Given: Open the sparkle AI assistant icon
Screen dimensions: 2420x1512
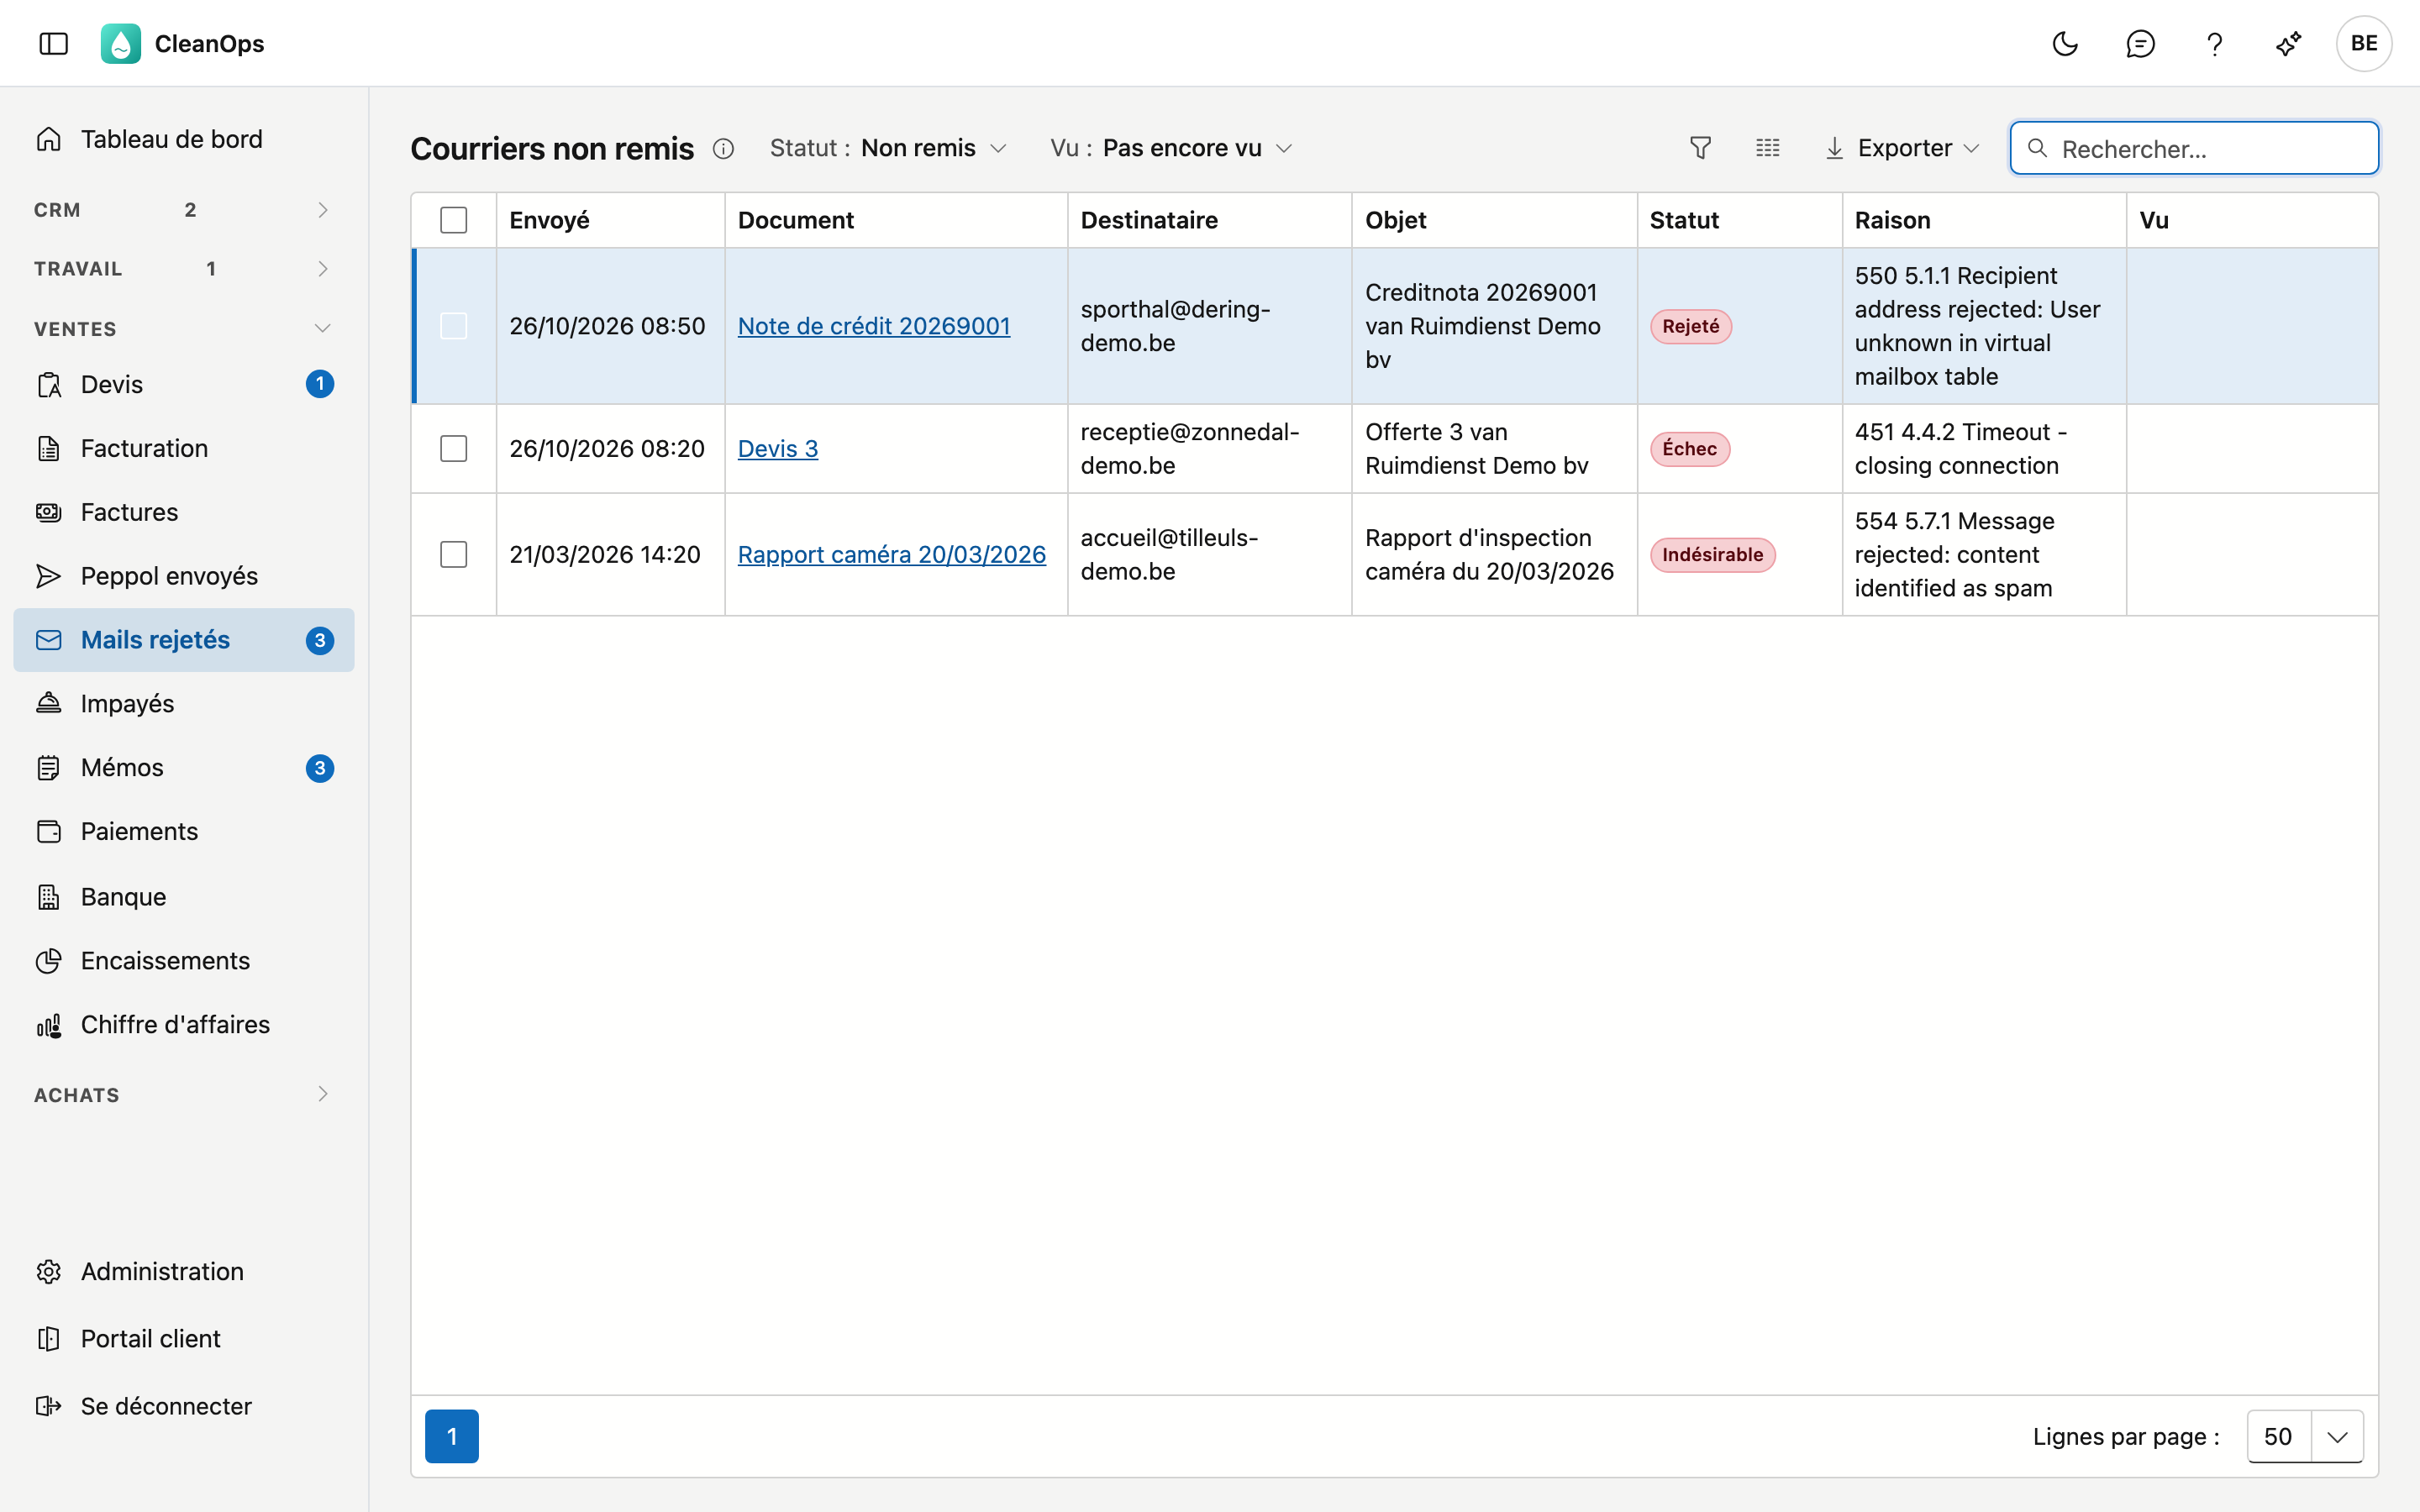Looking at the screenshot, I should 2289,44.
